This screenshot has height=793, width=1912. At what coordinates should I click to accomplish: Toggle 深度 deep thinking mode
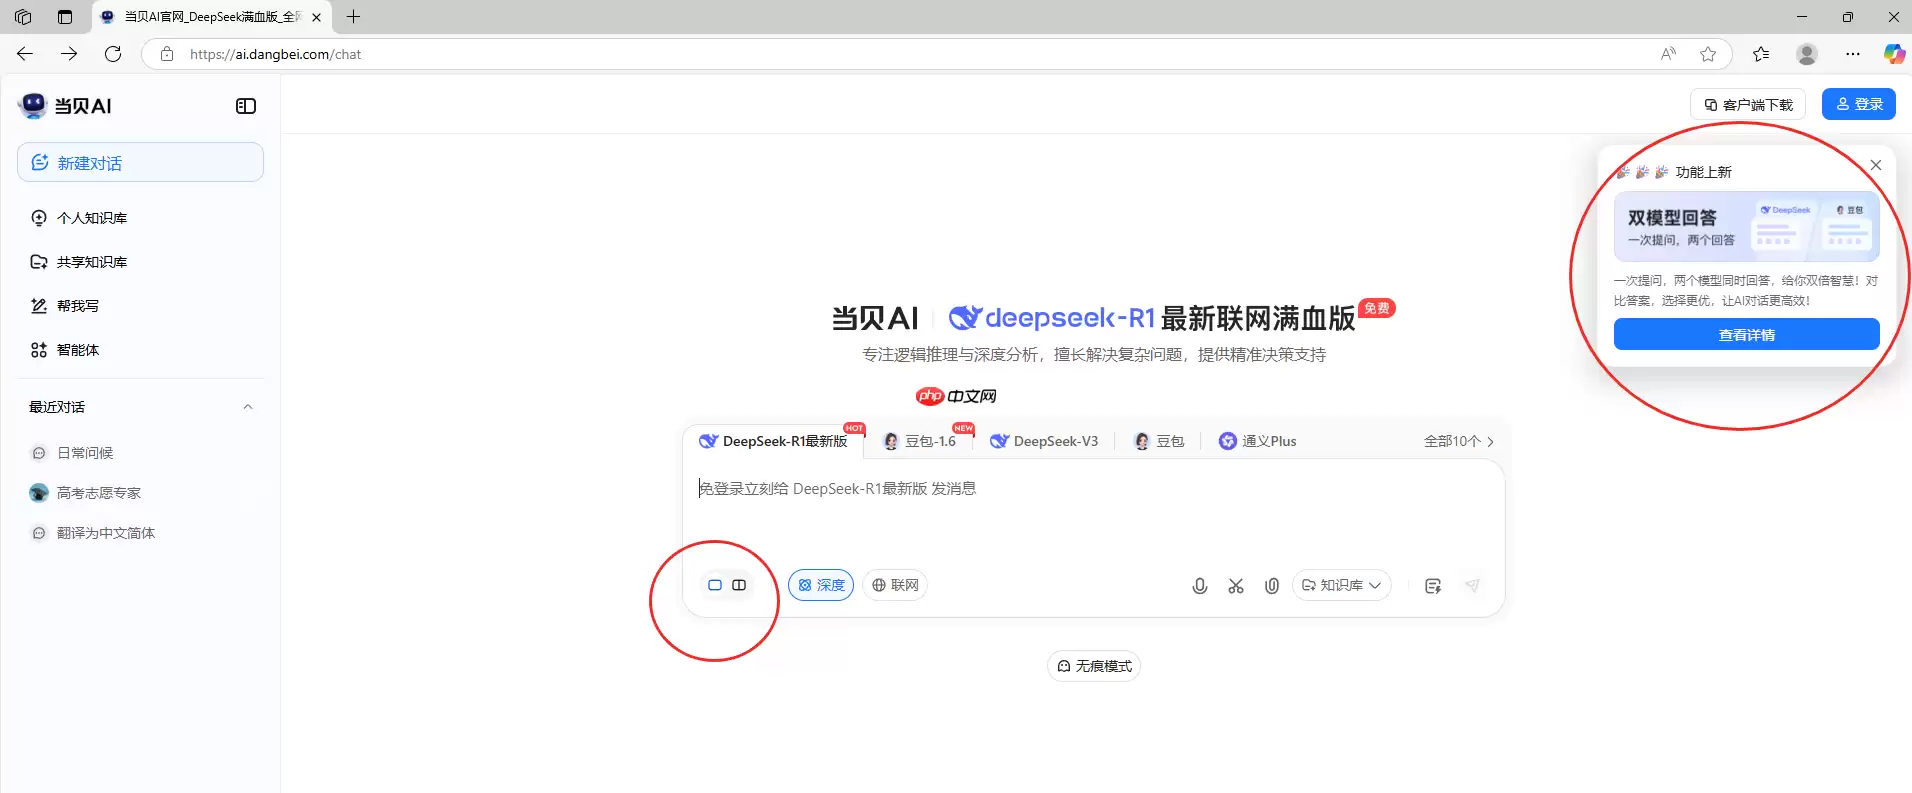(x=821, y=585)
